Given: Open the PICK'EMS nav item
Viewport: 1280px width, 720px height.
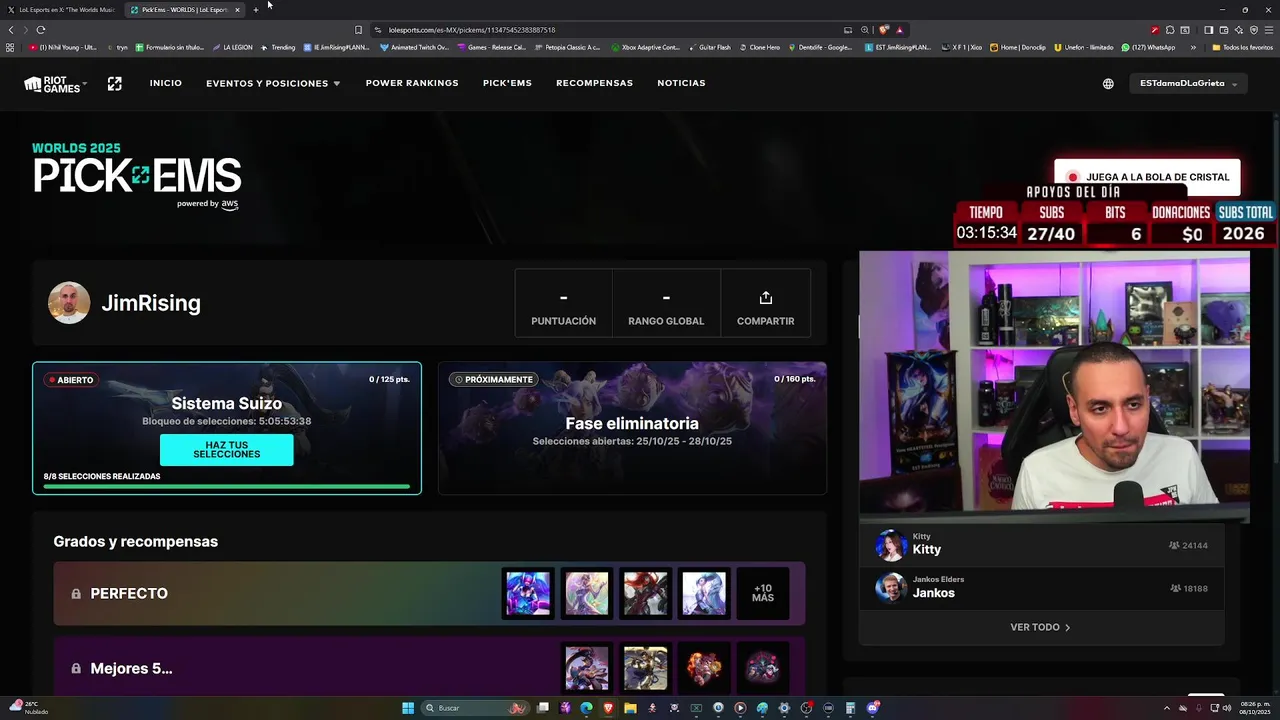Looking at the screenshot, I should click(x=507, y=83).
